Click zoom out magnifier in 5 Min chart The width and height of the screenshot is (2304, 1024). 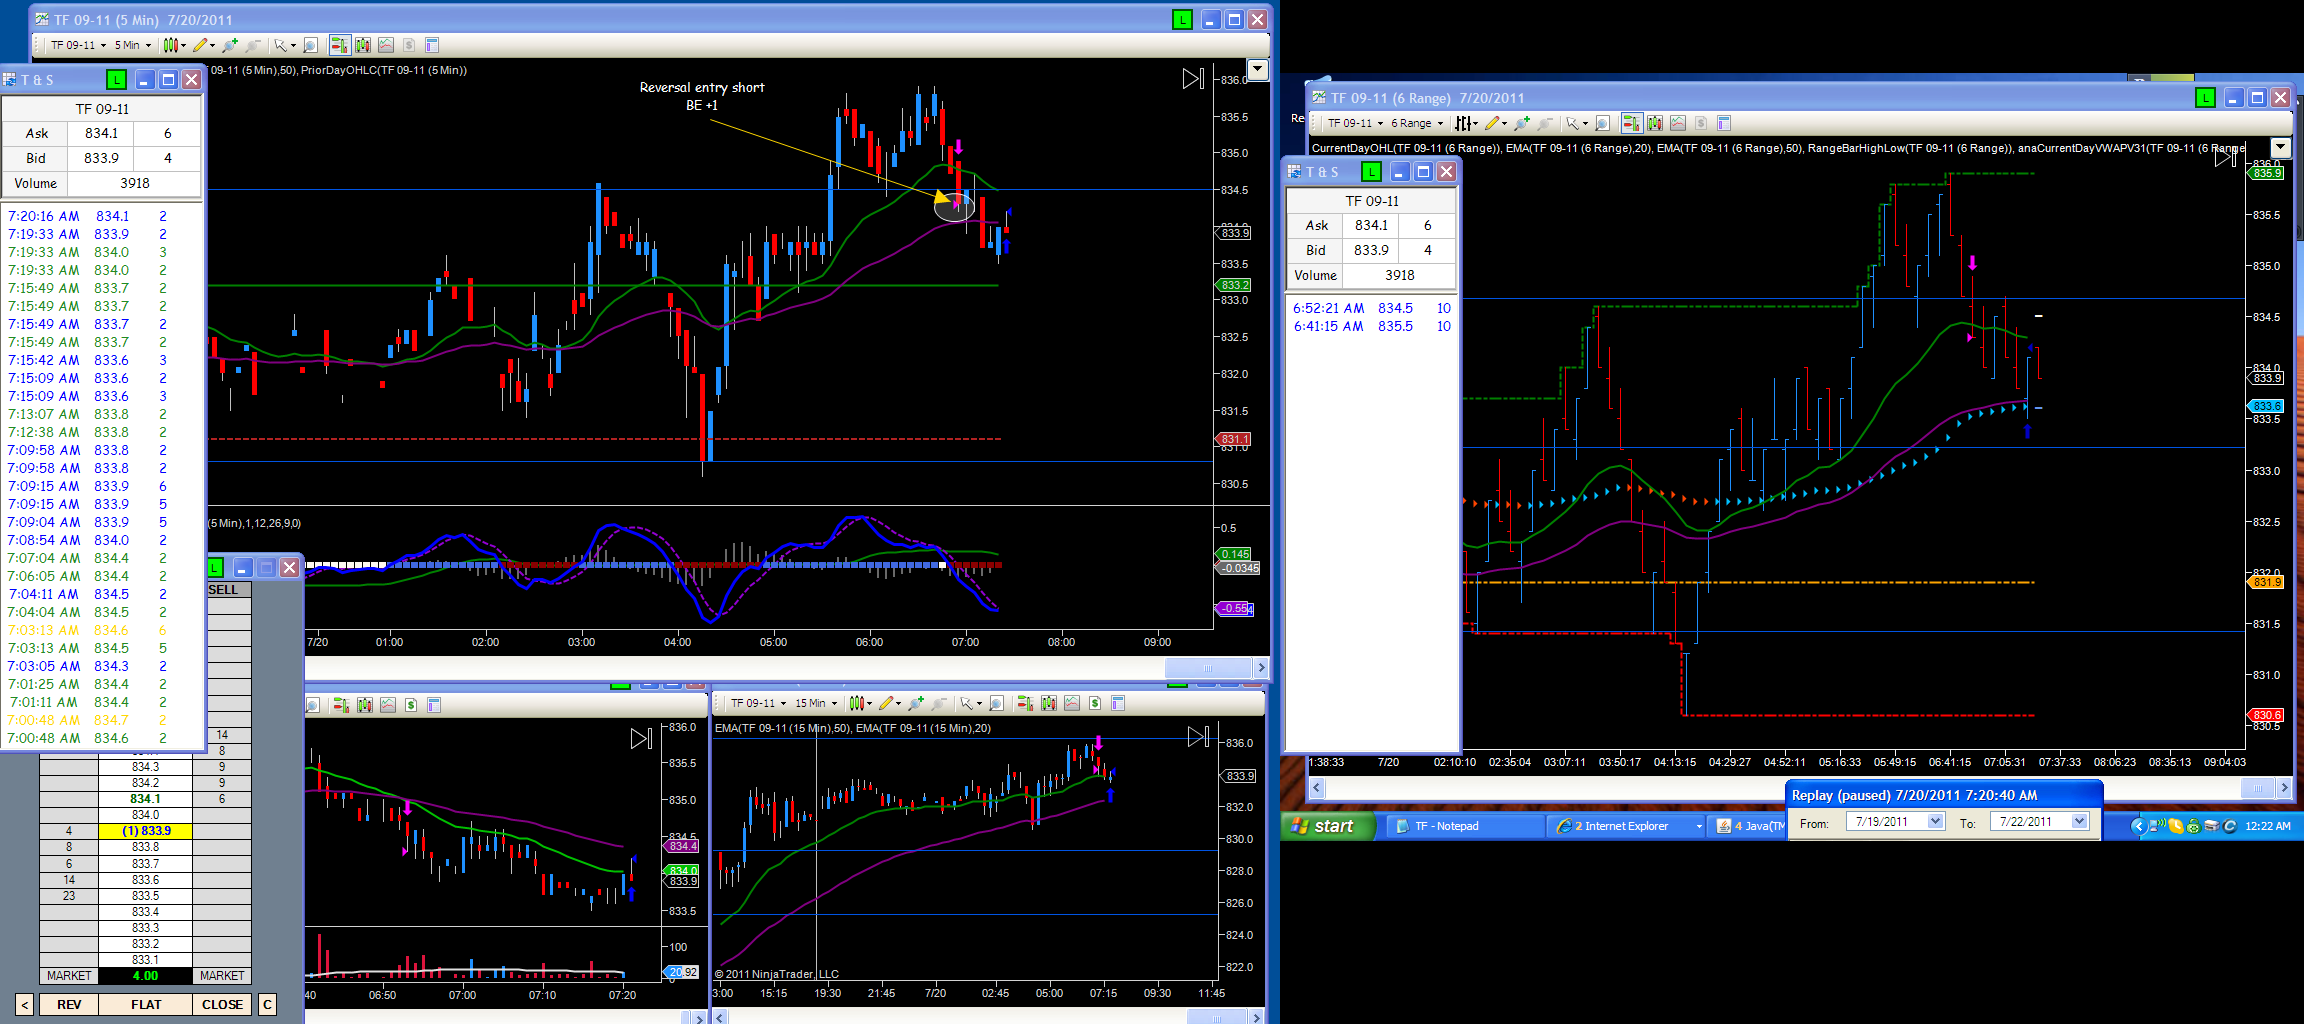(x=253, y=45)
